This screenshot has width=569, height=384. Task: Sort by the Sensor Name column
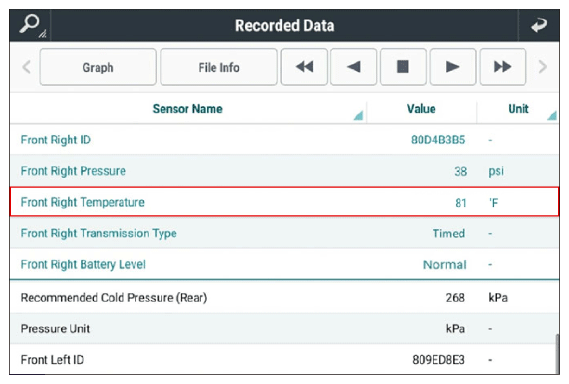188,109
